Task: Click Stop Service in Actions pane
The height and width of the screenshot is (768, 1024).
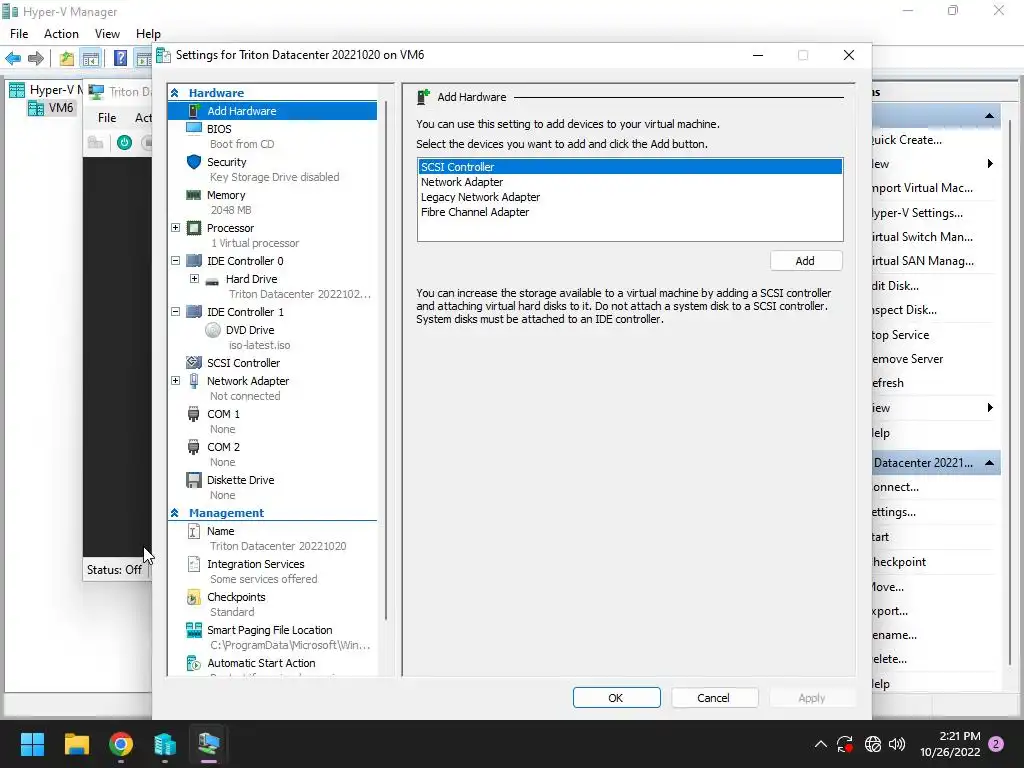Action: point(900,334)
